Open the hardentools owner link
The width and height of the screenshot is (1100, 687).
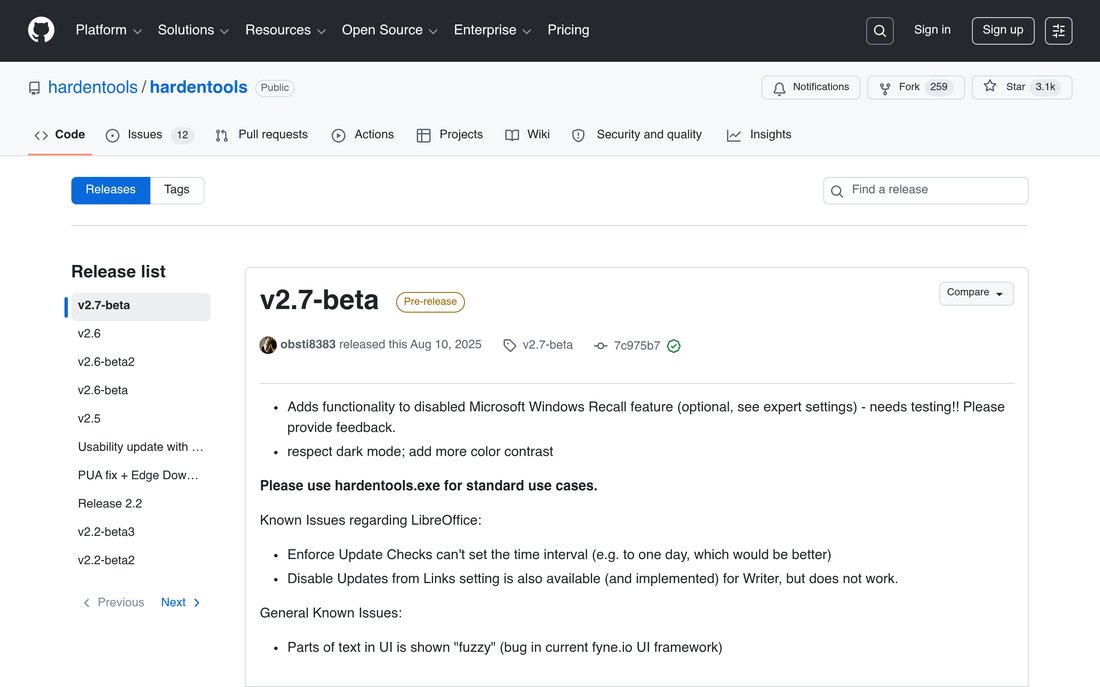pyautogui.click(x=93, y=87)
